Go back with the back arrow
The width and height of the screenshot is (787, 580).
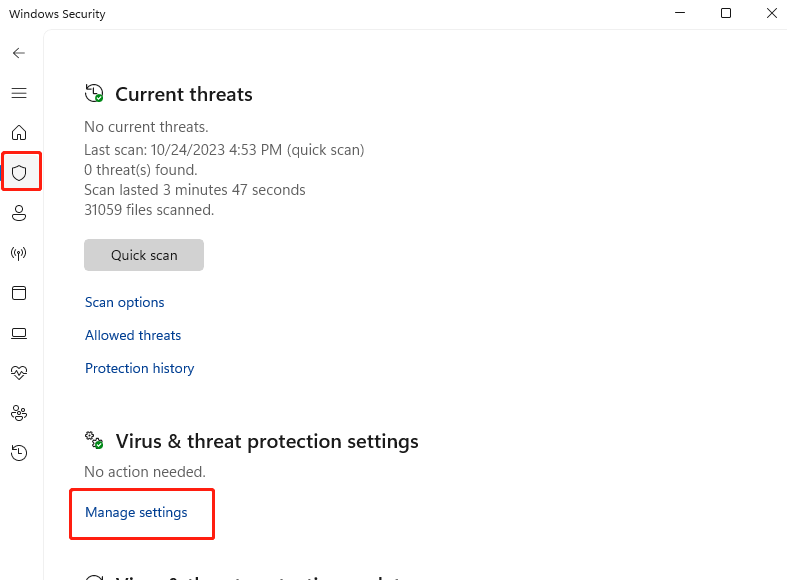[x=19, y=53]
